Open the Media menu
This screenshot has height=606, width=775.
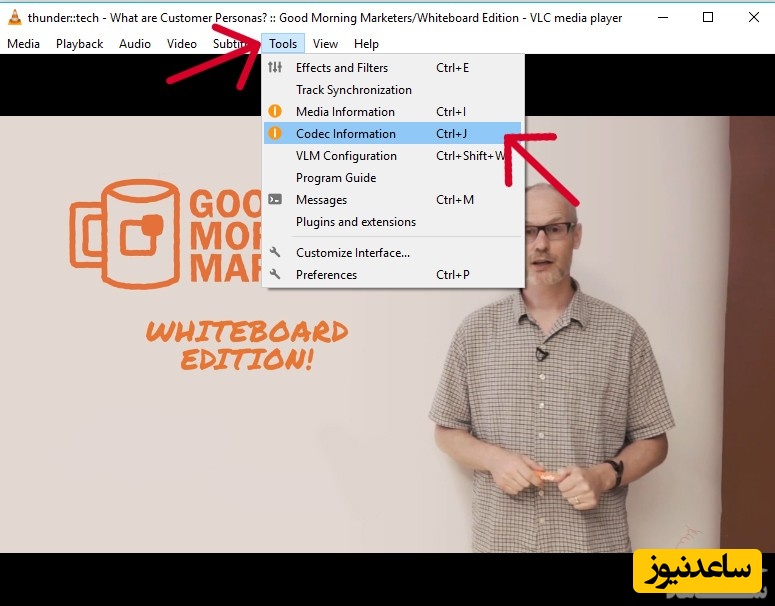pos(23,44)
